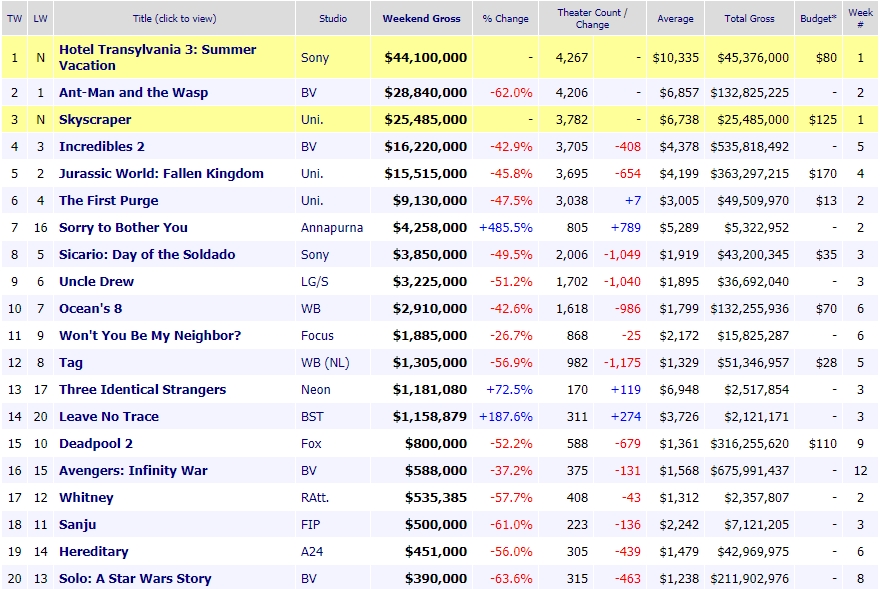Click RAtt. studio in Whitney row
The image size is (880, 589).
315,497
